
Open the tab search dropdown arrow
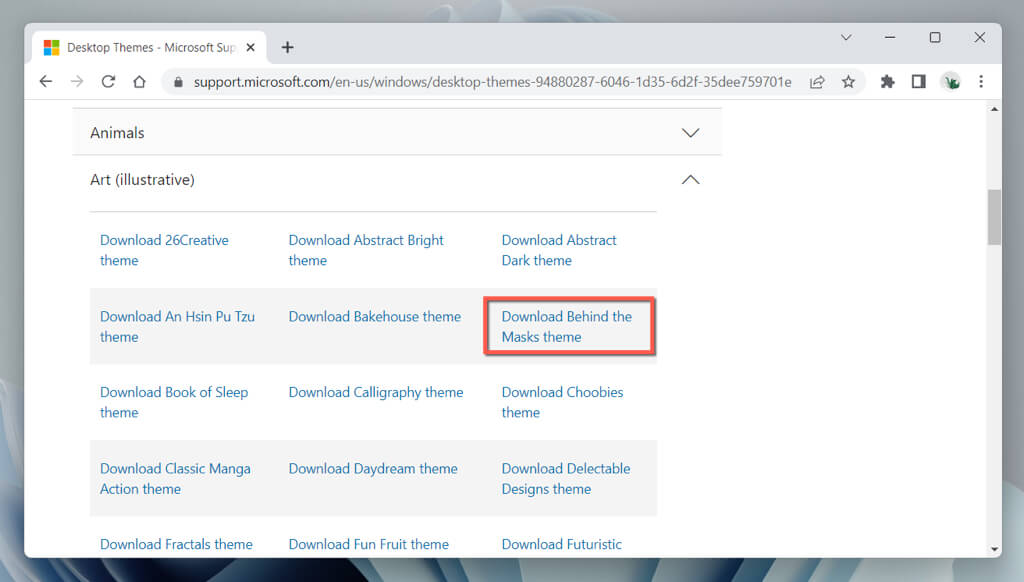(846, 38)
